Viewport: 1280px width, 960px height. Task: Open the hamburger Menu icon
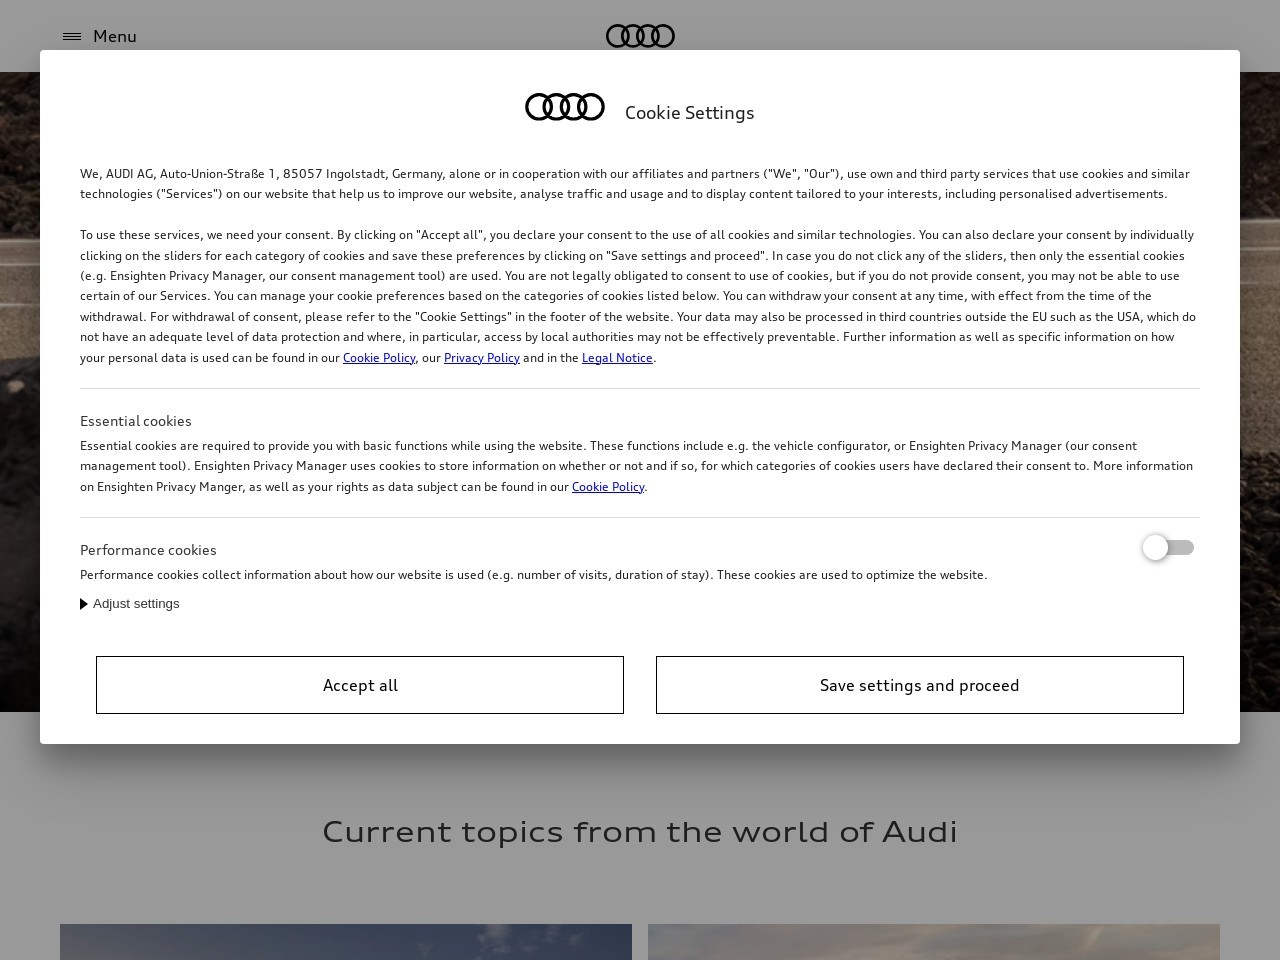72,36
